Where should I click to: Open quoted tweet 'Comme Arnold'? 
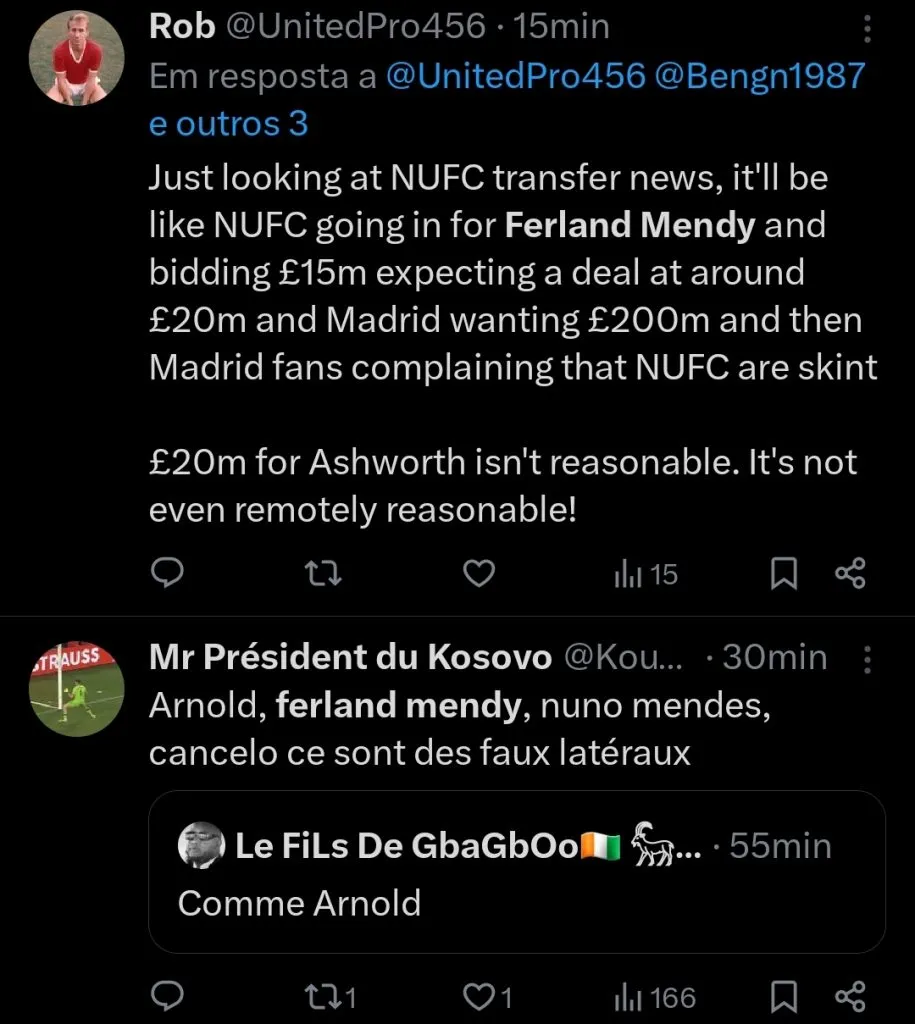[x=516, y=872]
